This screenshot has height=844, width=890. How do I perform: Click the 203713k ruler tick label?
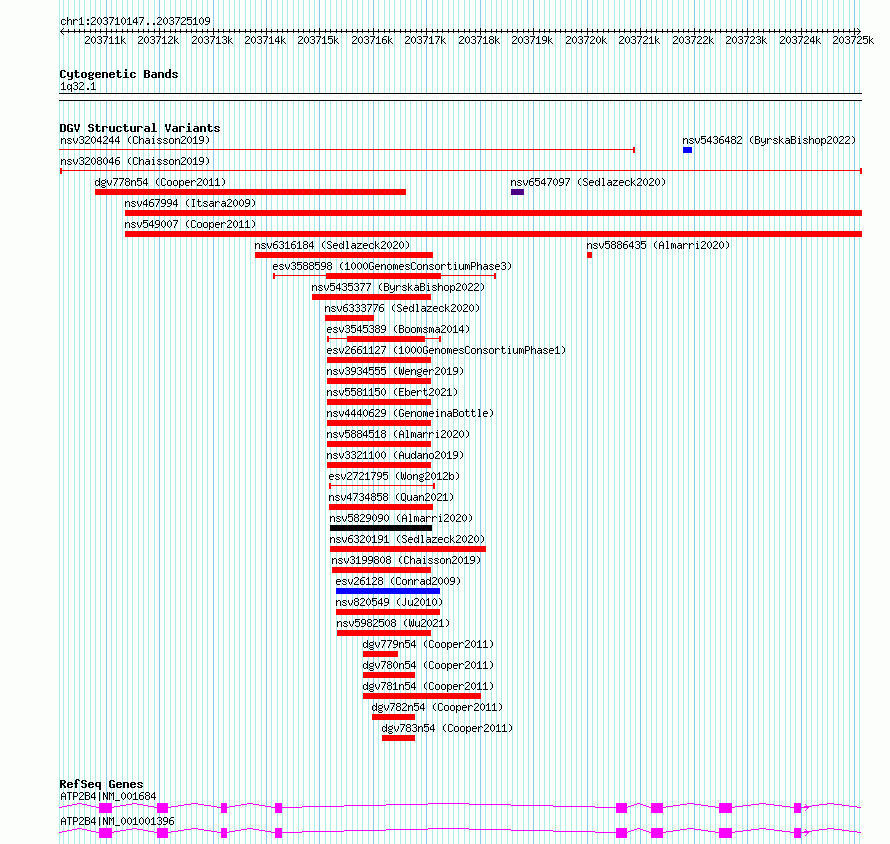[212, 40]
